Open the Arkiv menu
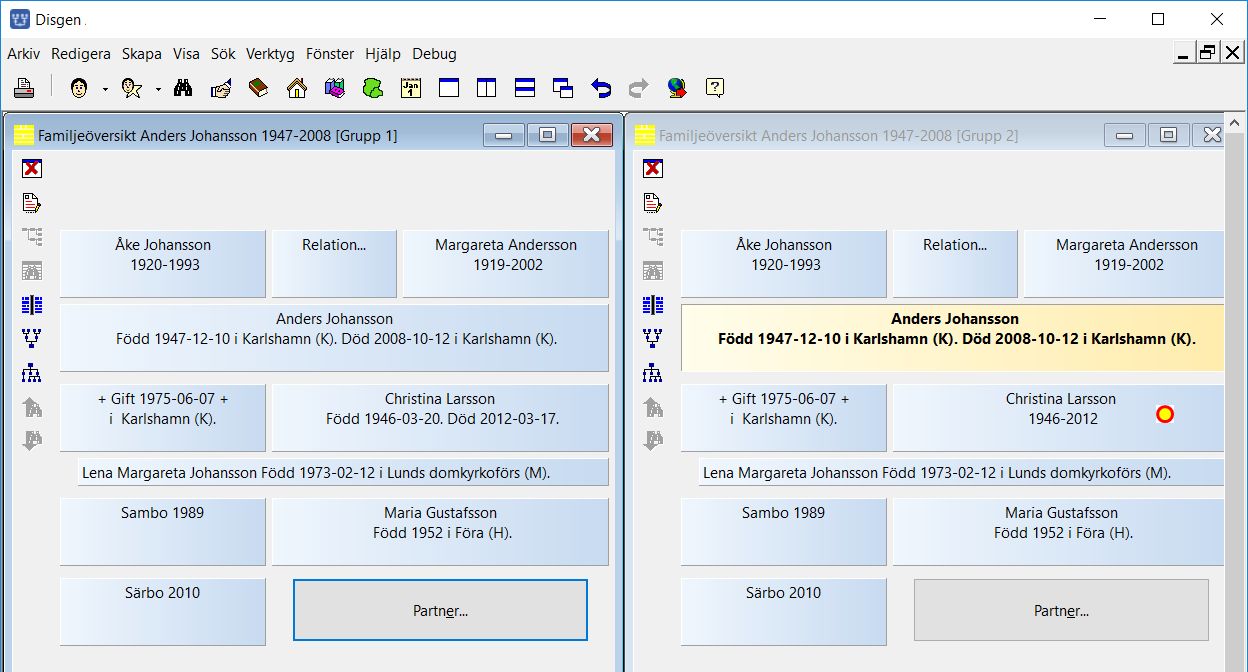Image resolution: width=1248 pixels, height=672 pixels. pos(24,54)
